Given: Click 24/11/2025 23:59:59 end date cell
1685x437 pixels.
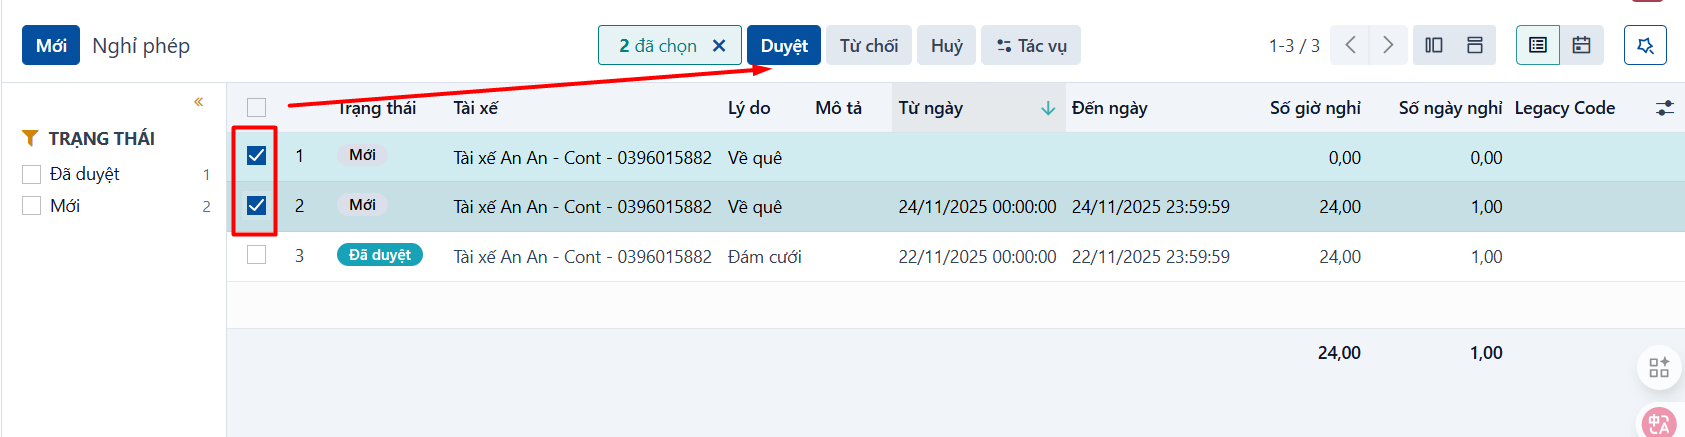Looking at the screenshot, I should 1151,207.
